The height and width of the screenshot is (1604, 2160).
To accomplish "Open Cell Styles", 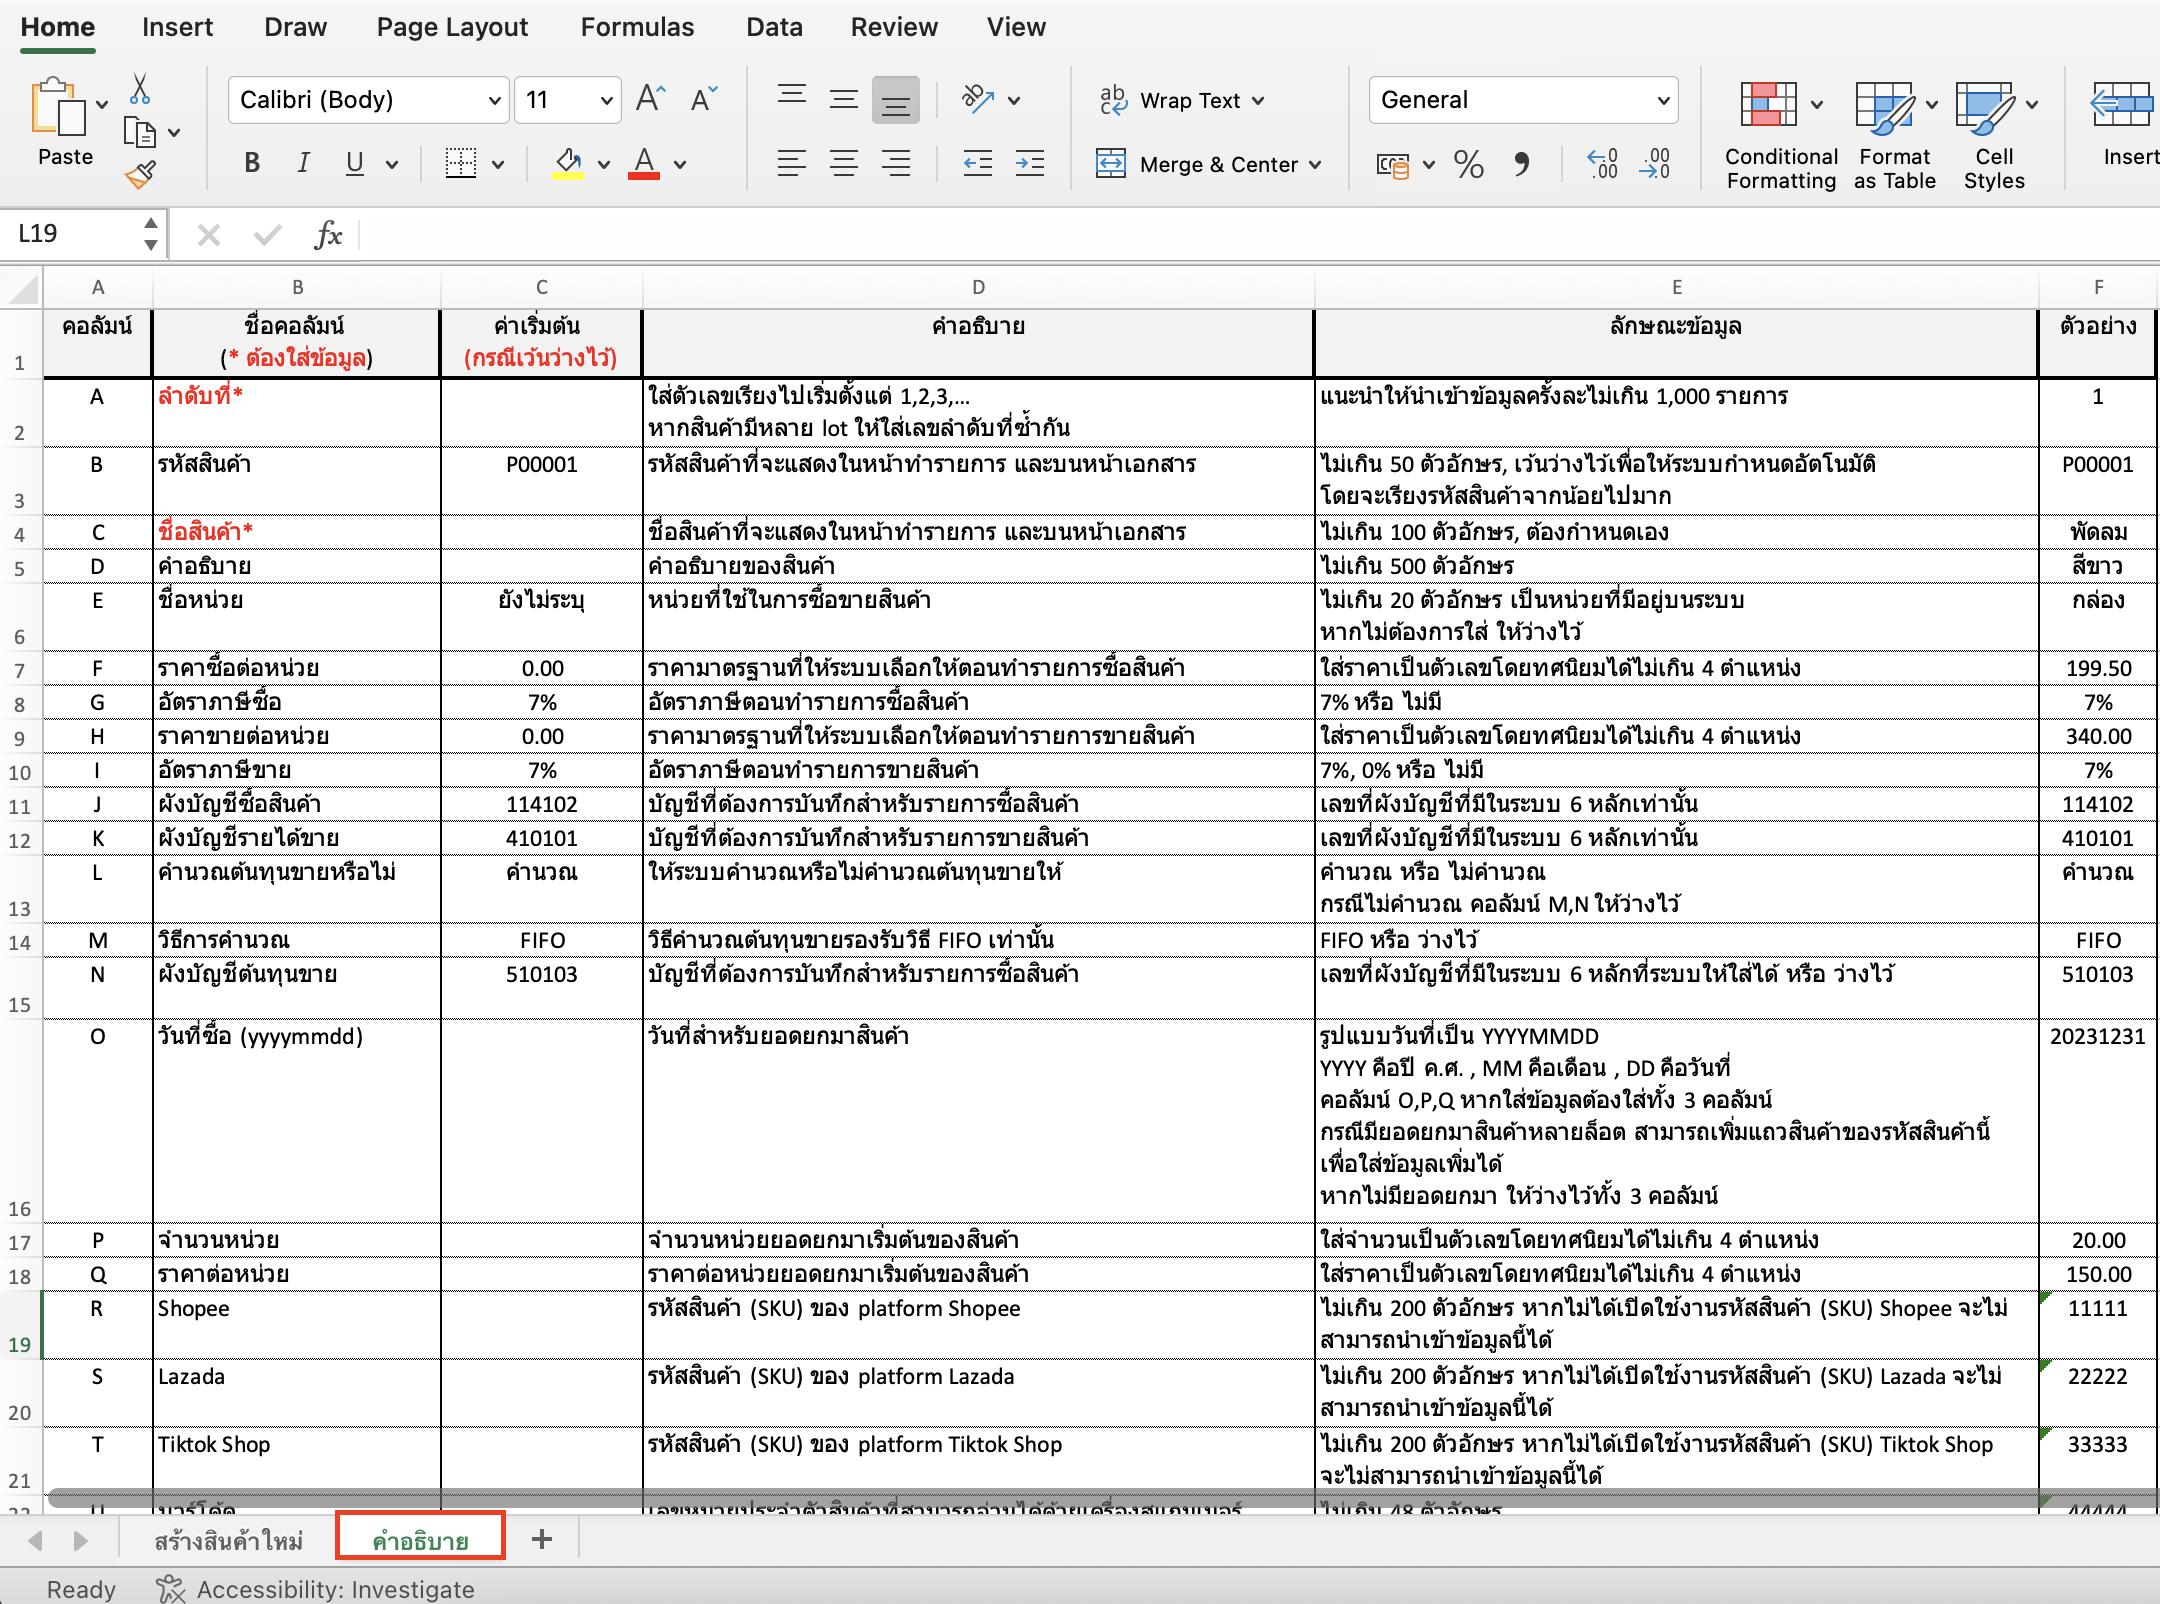I will pos(1994,136).
